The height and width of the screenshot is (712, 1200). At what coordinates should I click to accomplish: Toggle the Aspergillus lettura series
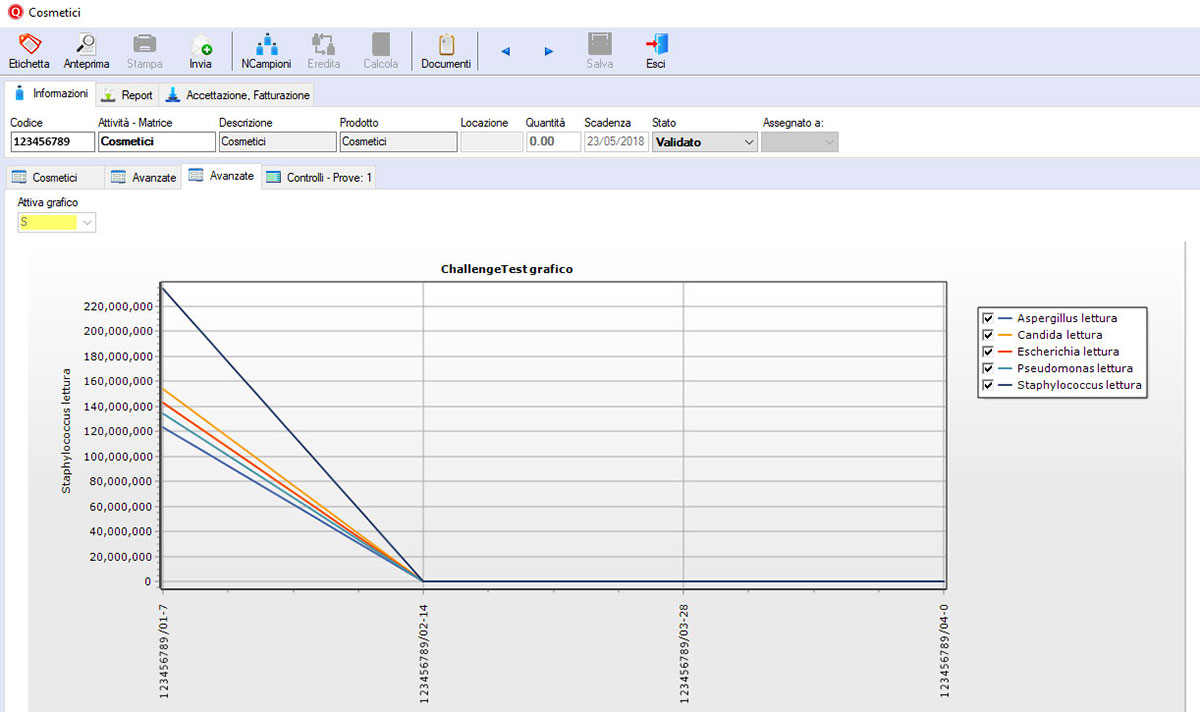pyautogui.click(x=987, y=318)
